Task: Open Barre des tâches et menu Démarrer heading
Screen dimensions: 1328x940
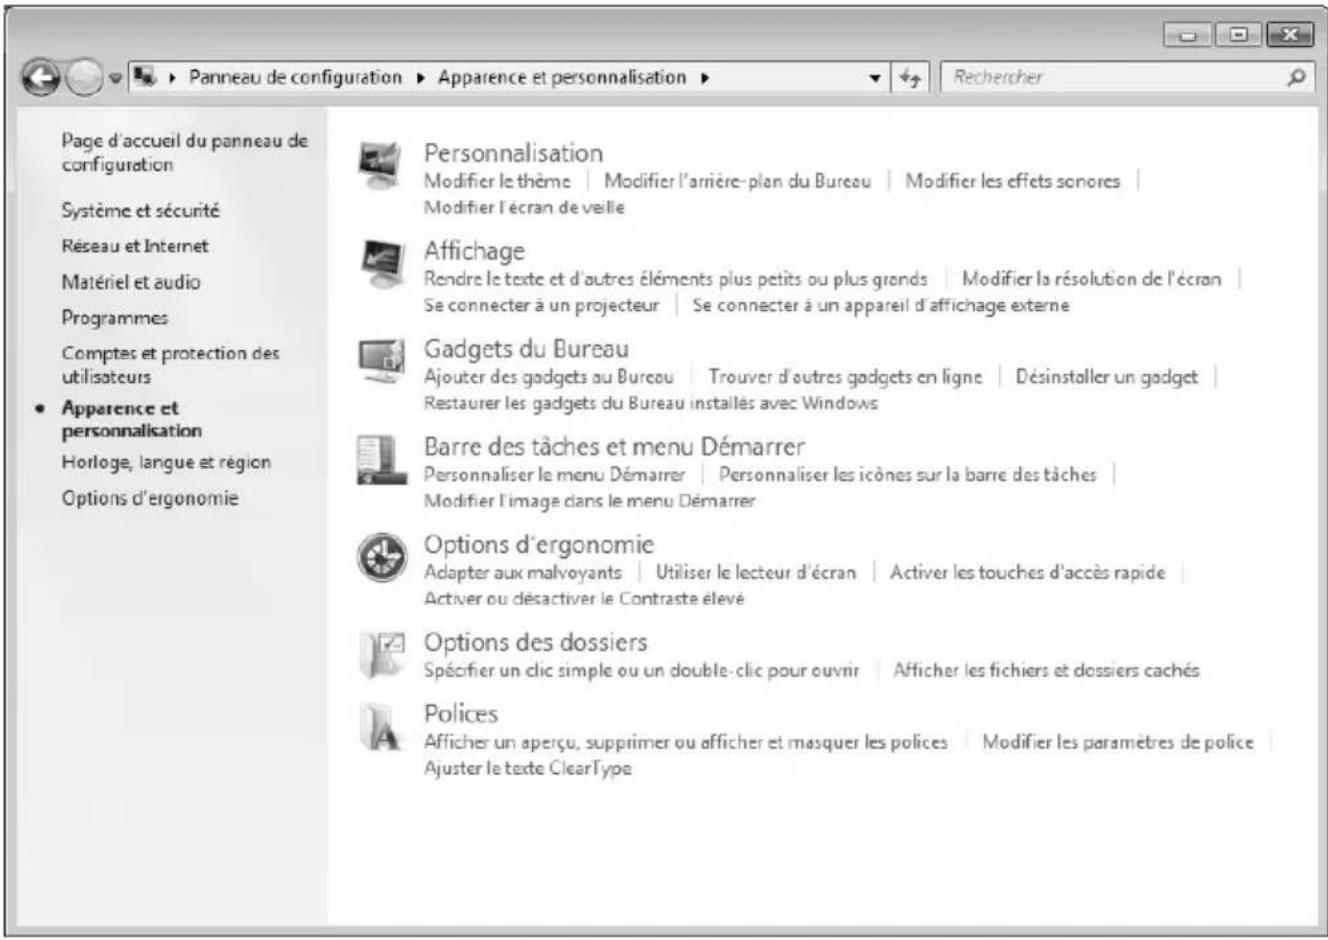Action: pos(614,447)
